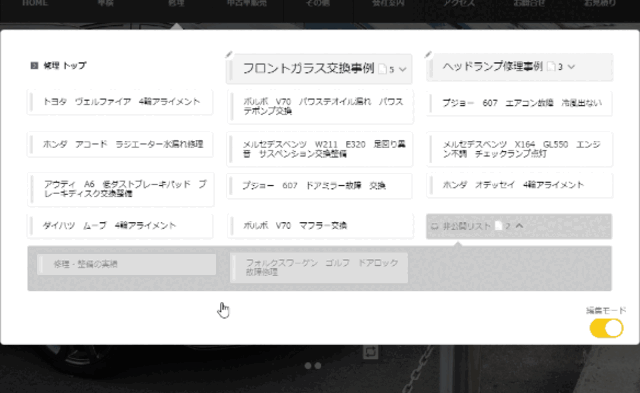Open the 会社案内 navigation menu
This screenshot has width=640, height=393.
point(388,3)
